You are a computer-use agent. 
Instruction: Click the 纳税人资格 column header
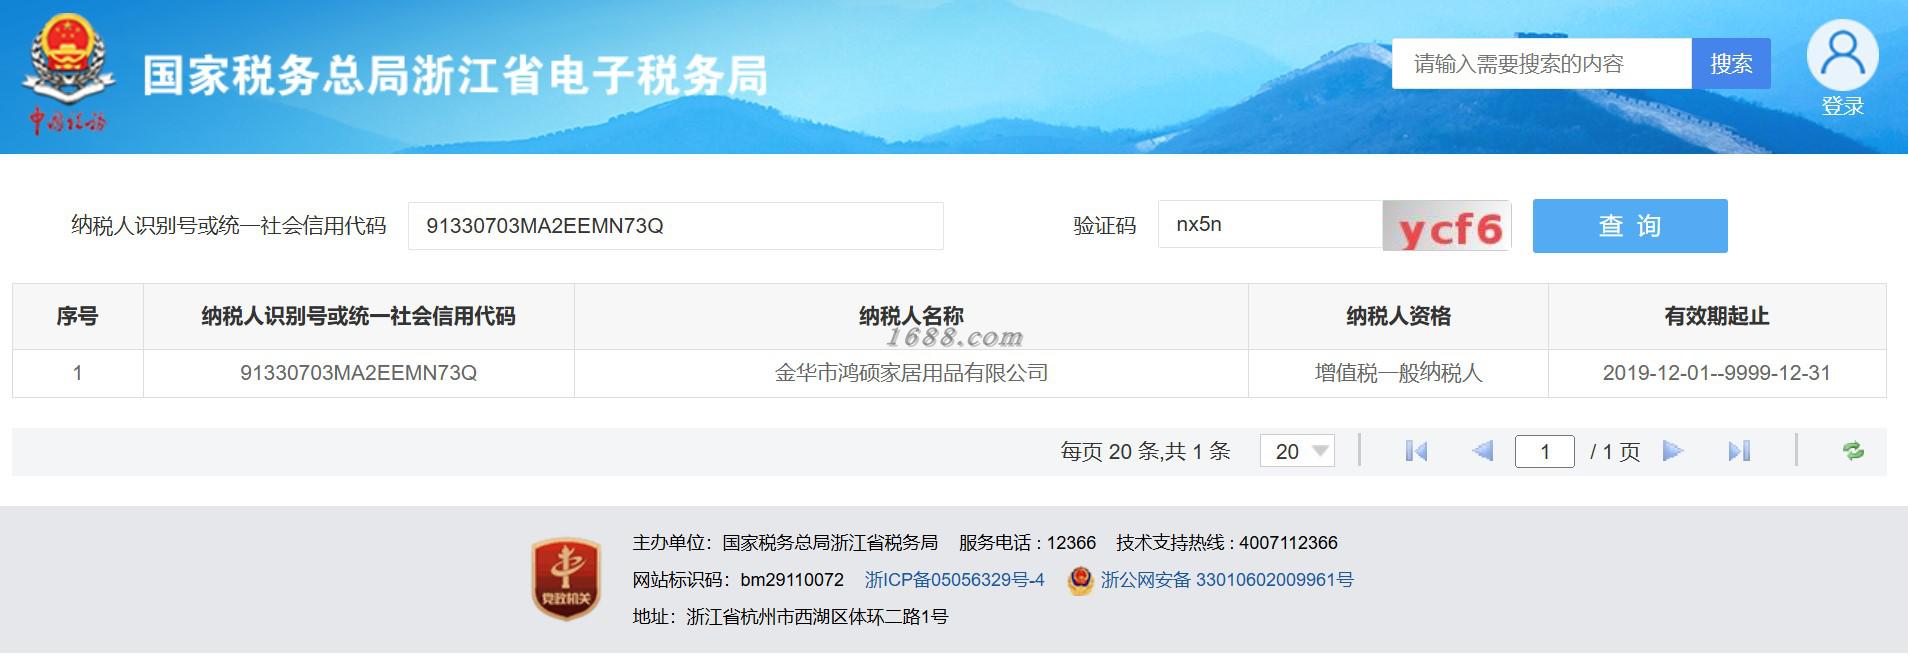coord(1398,317)
